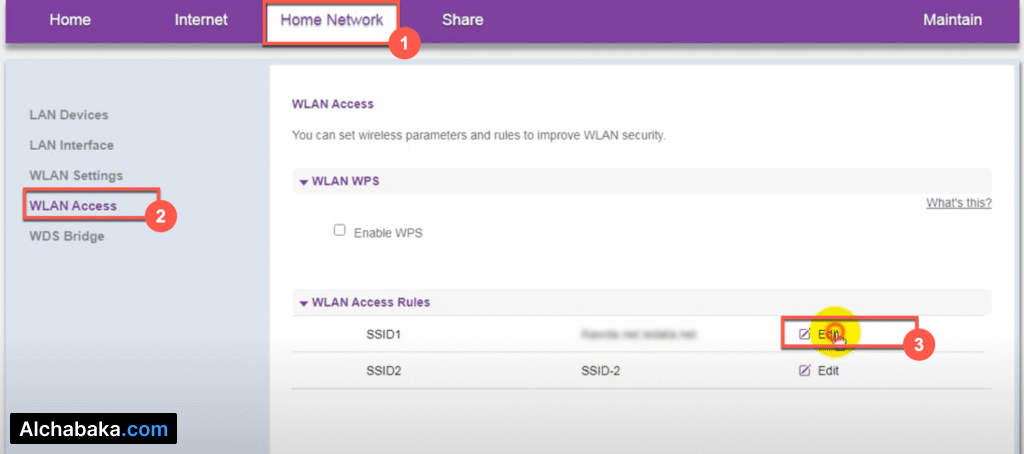Select the Home Network tab
Image resolution: width=1024 pixels, height=454 pixels.
click(x=331, y=20)
